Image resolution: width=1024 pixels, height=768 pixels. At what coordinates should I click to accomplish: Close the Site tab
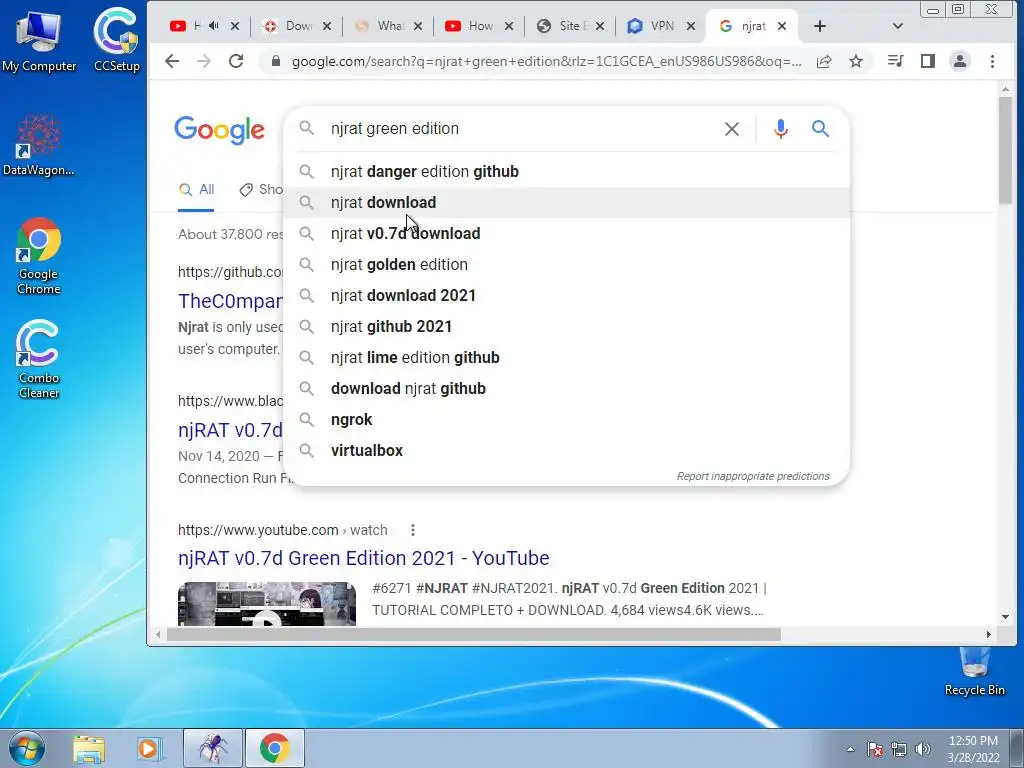point(600,26)
